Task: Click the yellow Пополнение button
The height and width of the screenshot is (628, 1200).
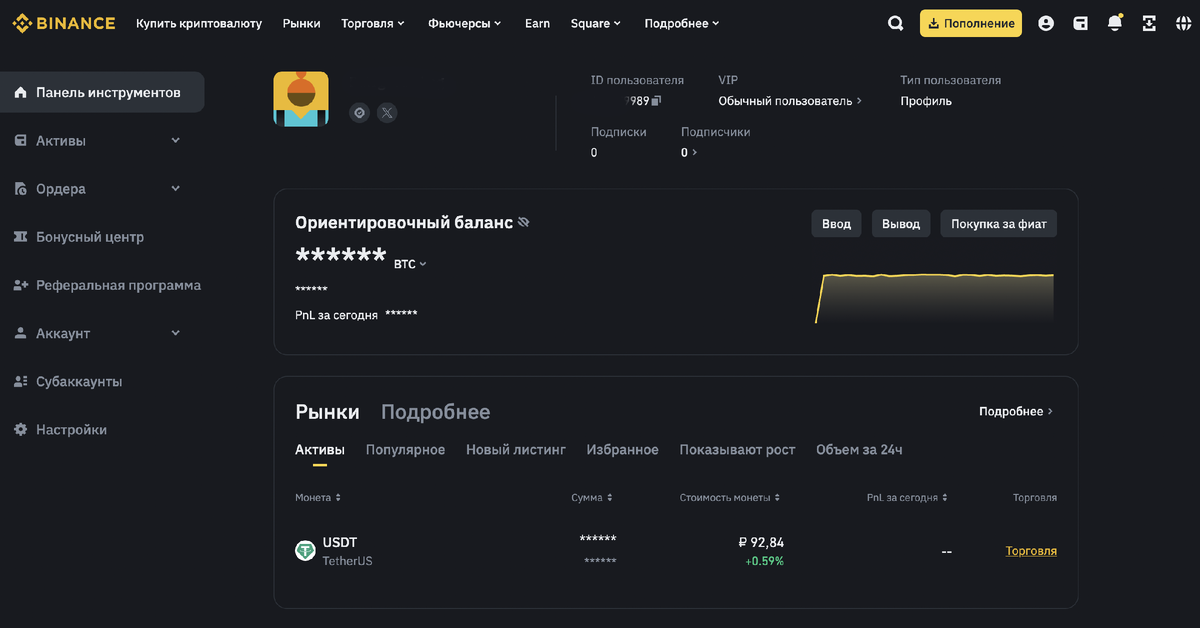Action: point(971,23)
